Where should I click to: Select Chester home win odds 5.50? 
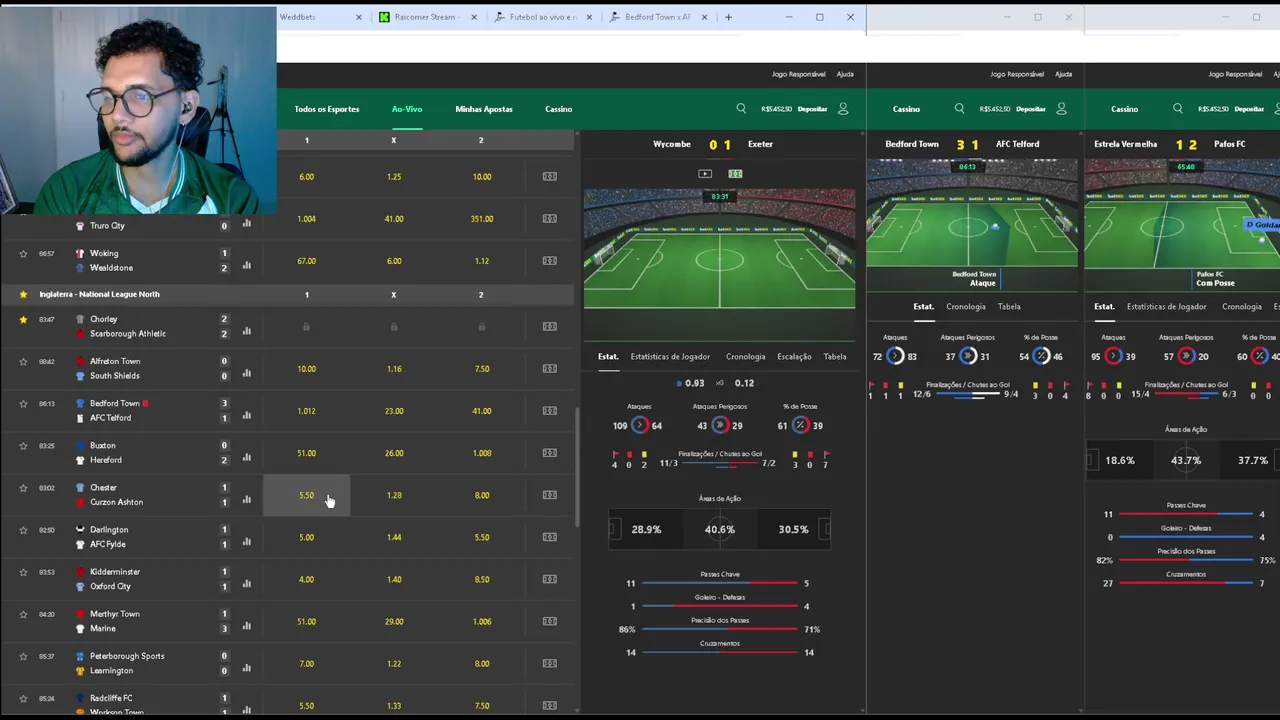(306, 495)
